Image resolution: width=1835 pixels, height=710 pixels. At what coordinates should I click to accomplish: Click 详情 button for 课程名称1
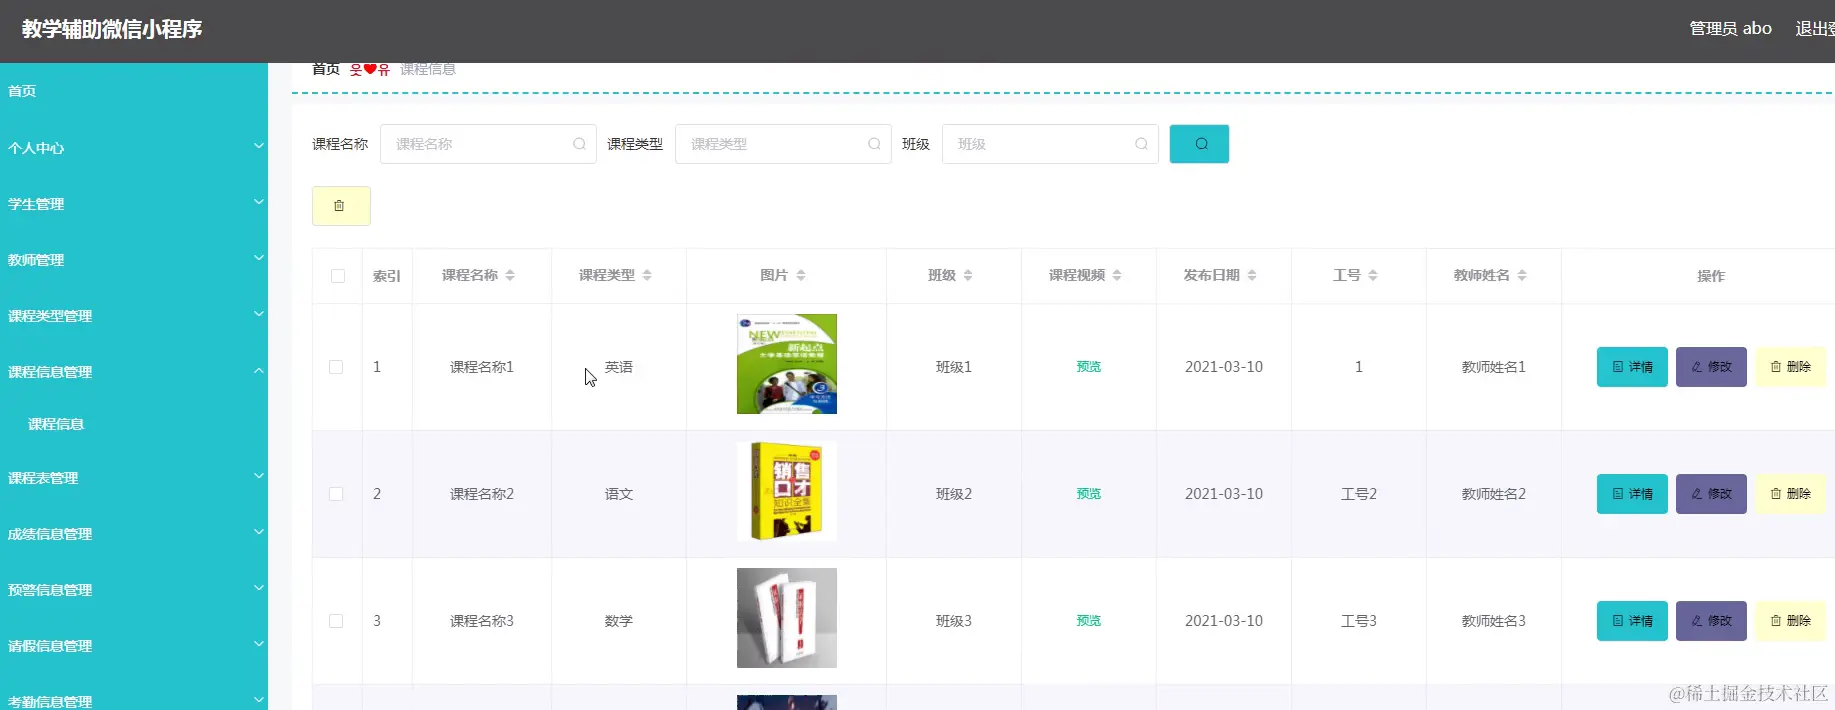click(x=1632, y=367)
